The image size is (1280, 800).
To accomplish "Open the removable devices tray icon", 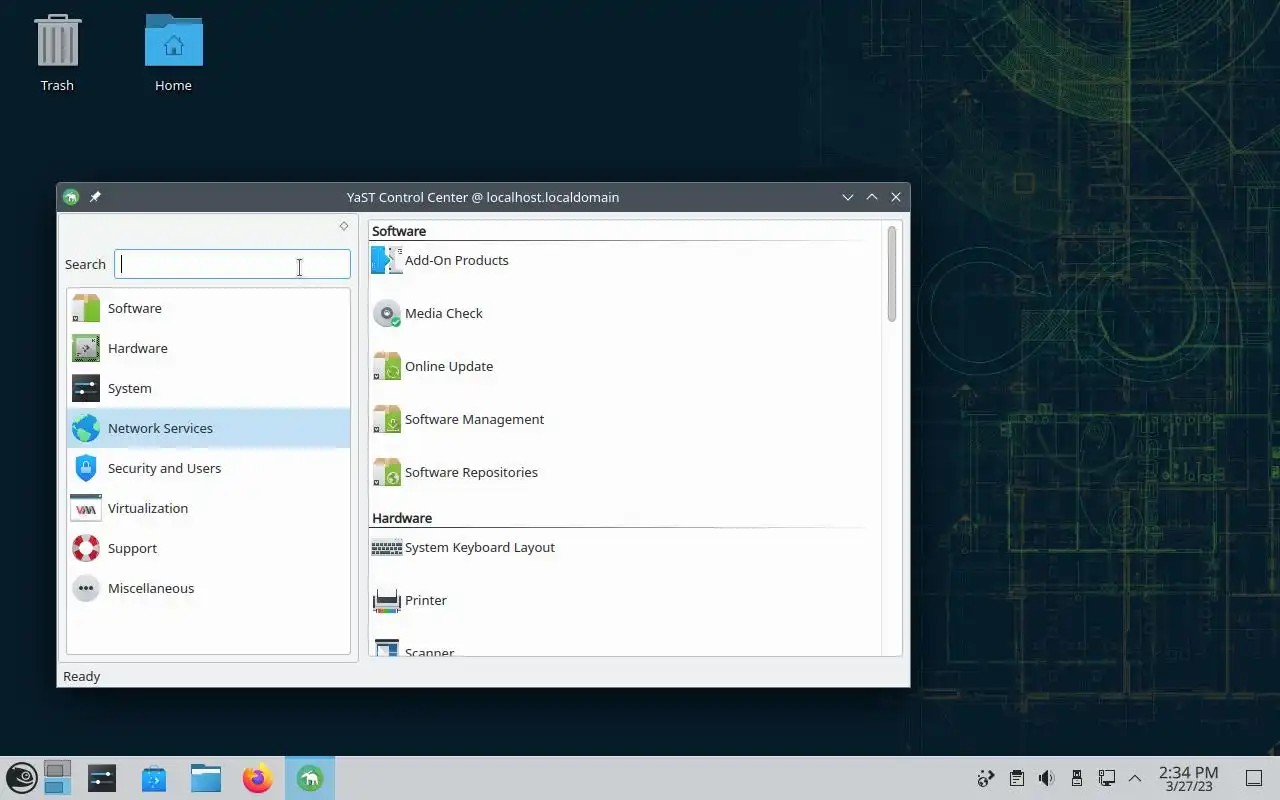I will 1076,778.
